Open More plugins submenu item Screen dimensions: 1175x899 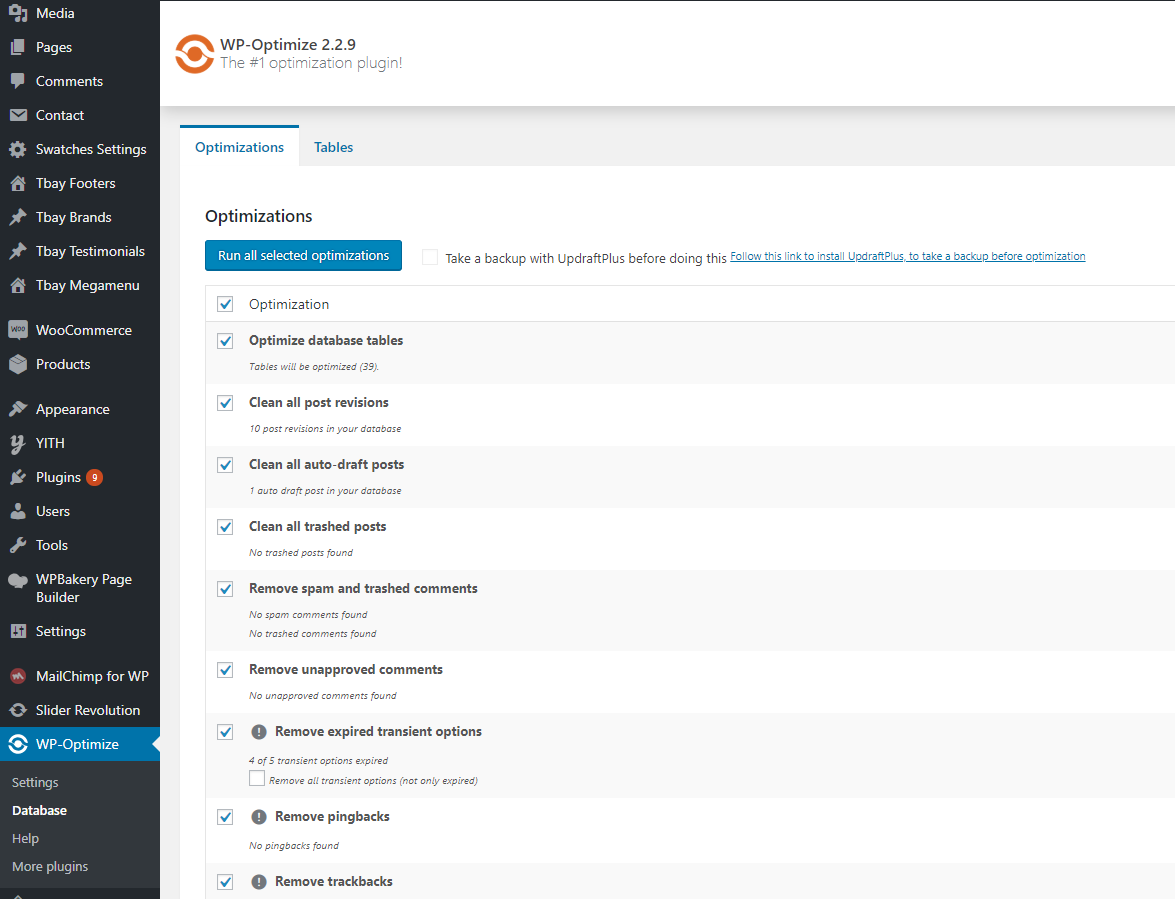pos(50,866)
